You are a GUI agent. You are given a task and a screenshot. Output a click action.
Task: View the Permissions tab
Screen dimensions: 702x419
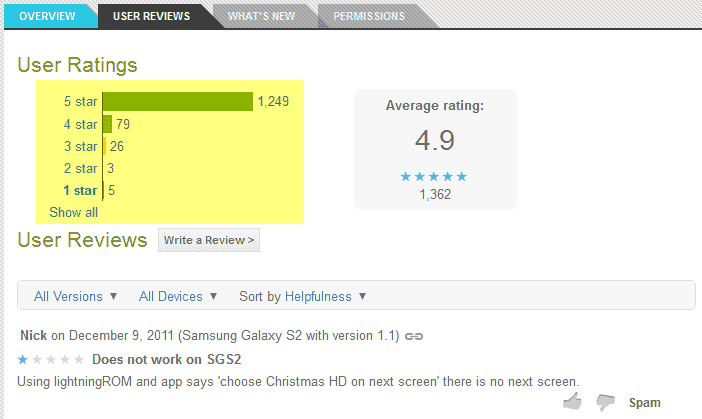[368, 16]
